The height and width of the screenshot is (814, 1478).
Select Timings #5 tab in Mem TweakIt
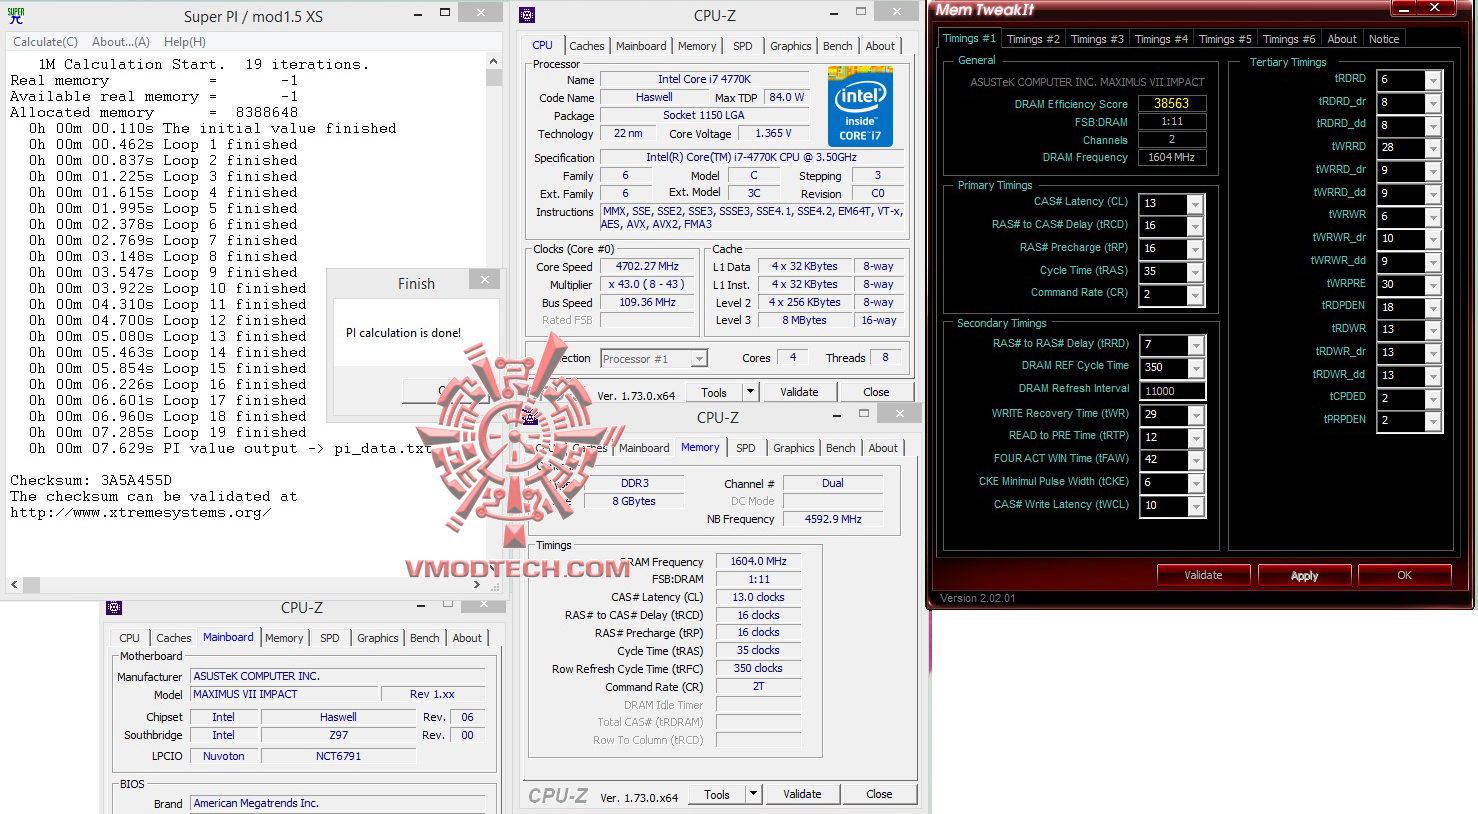(x=1225, y=39)
